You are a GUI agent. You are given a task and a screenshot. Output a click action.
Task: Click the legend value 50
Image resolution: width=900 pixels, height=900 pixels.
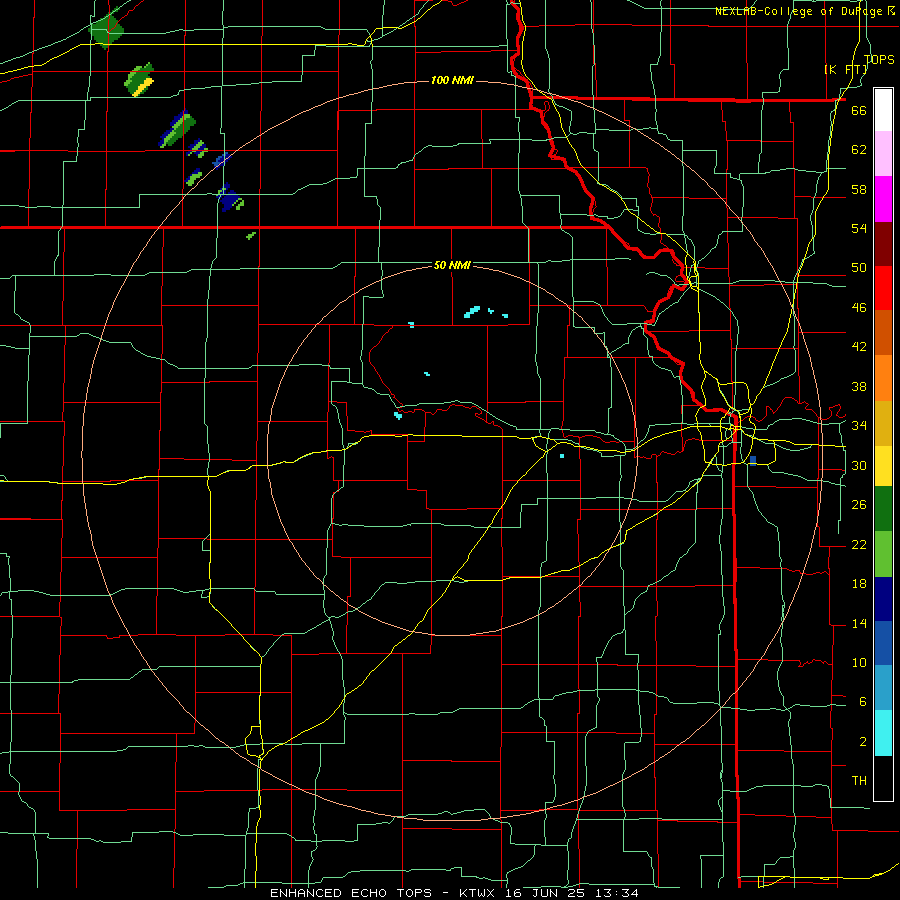[859, 268]
